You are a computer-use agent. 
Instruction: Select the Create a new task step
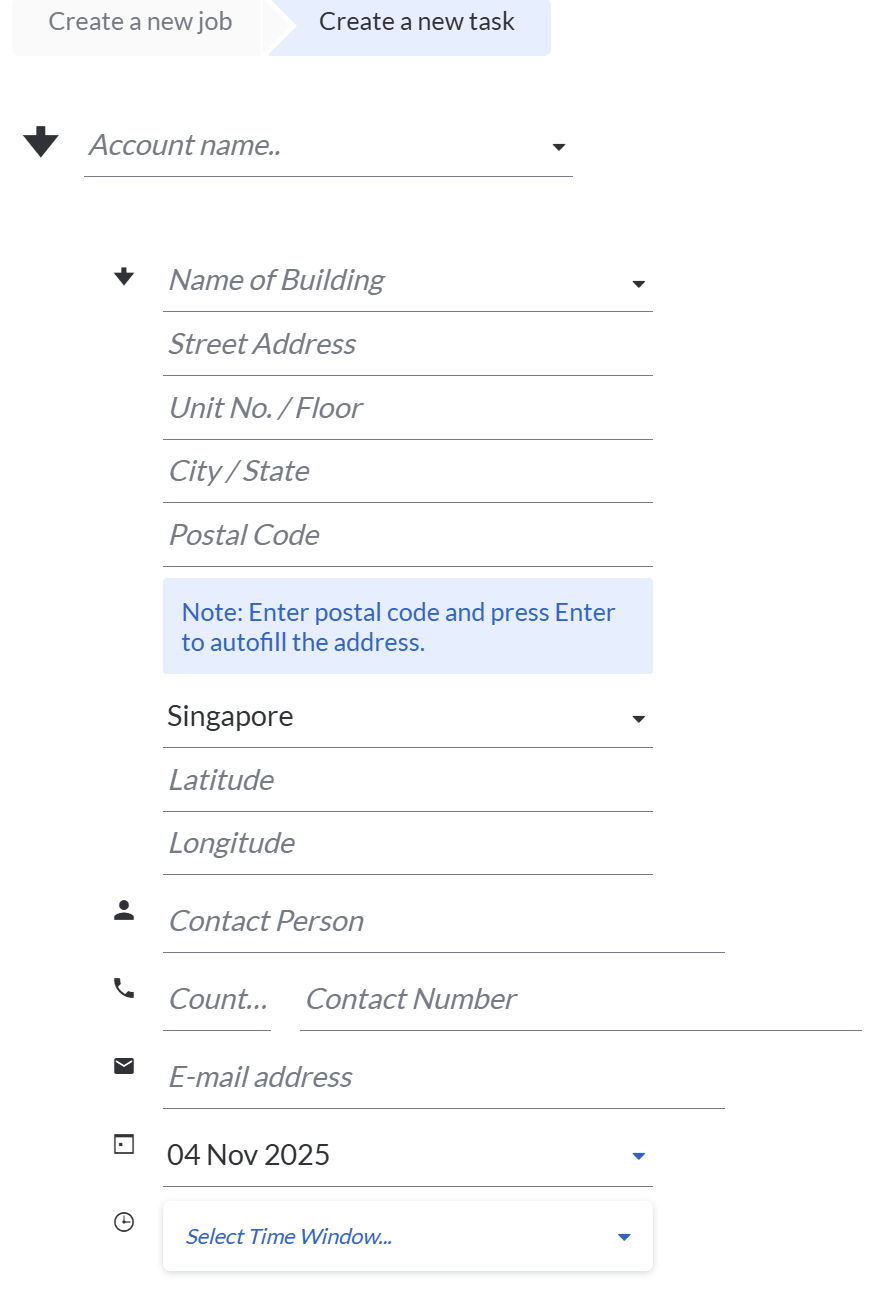(416, 21)
